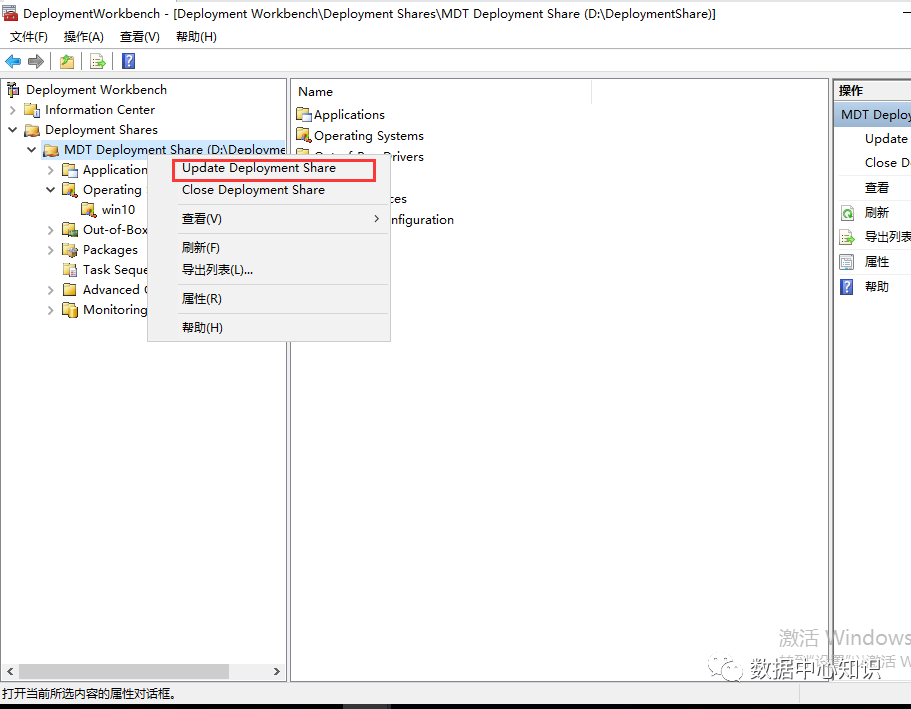Viewport: 911px width, 709px height.
Task: Click the Deployment Shares folder icon
Action: [32, 130]
